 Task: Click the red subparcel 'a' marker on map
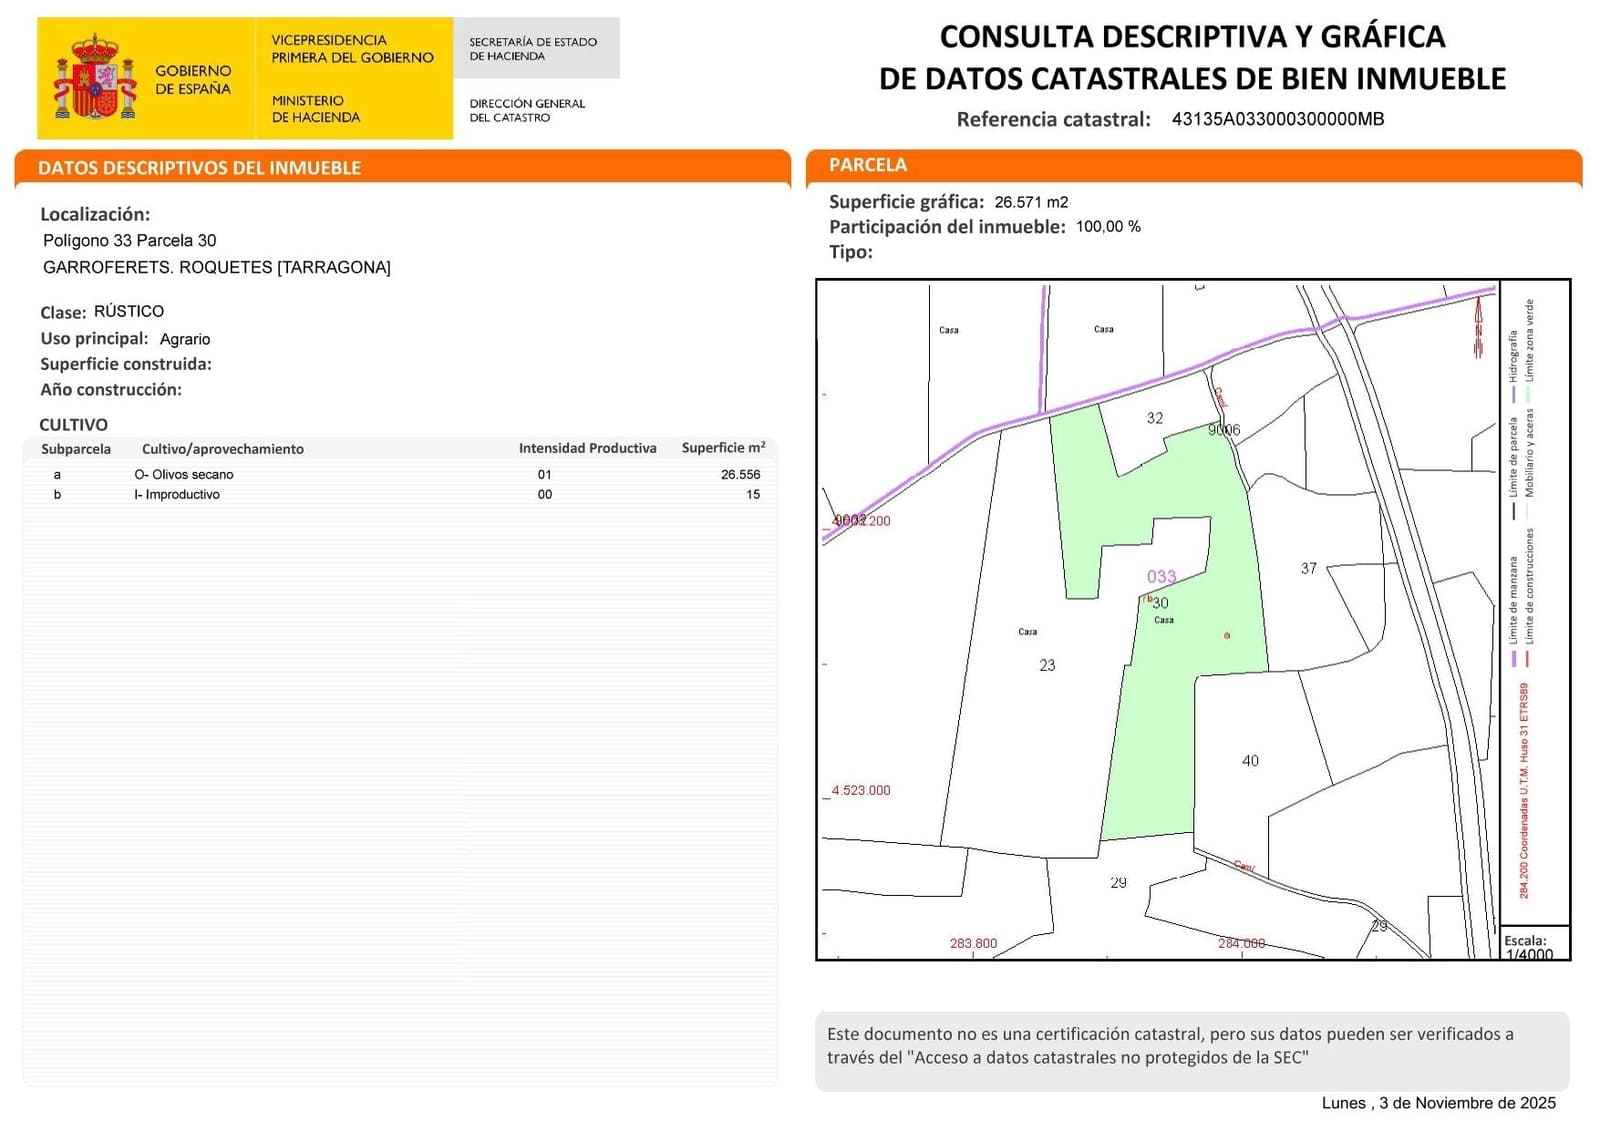pos(1227,635)
